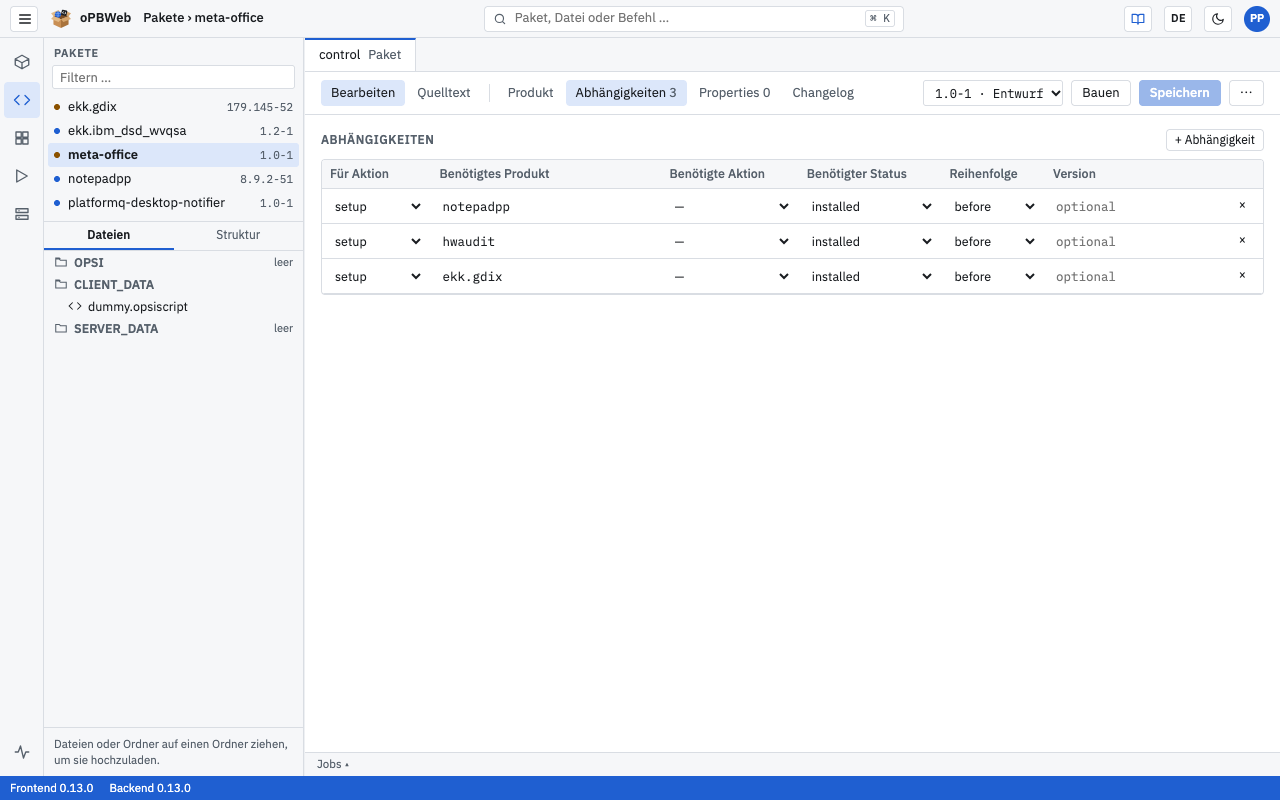The width and height of the screenshot is (1280, 800).
Task: Switch language with DE button
Action: (1178, 19)
